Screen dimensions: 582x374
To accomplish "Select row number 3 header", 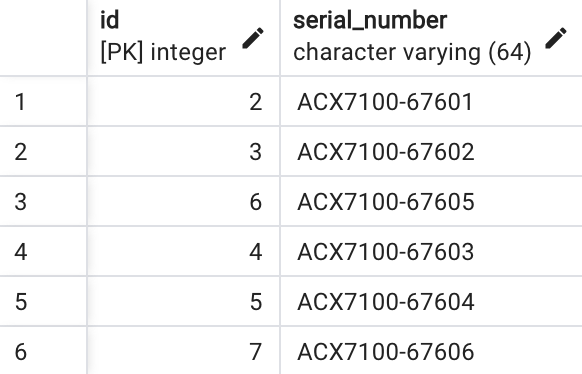I will (x=43, y=201).
